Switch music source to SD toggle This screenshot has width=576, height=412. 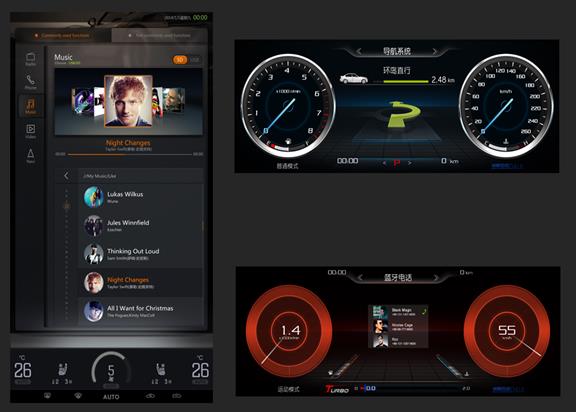[x=180, y=59]
